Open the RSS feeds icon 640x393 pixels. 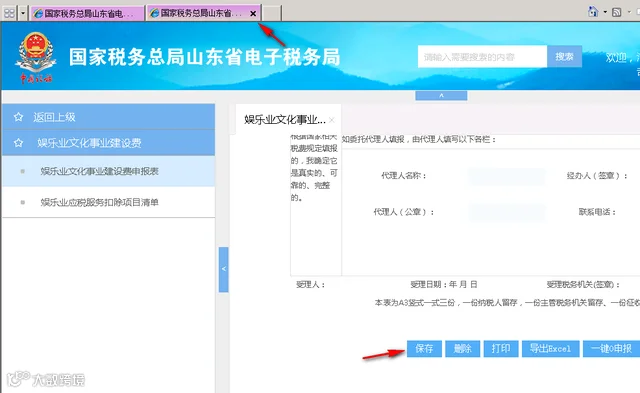[x=617, y=12]
